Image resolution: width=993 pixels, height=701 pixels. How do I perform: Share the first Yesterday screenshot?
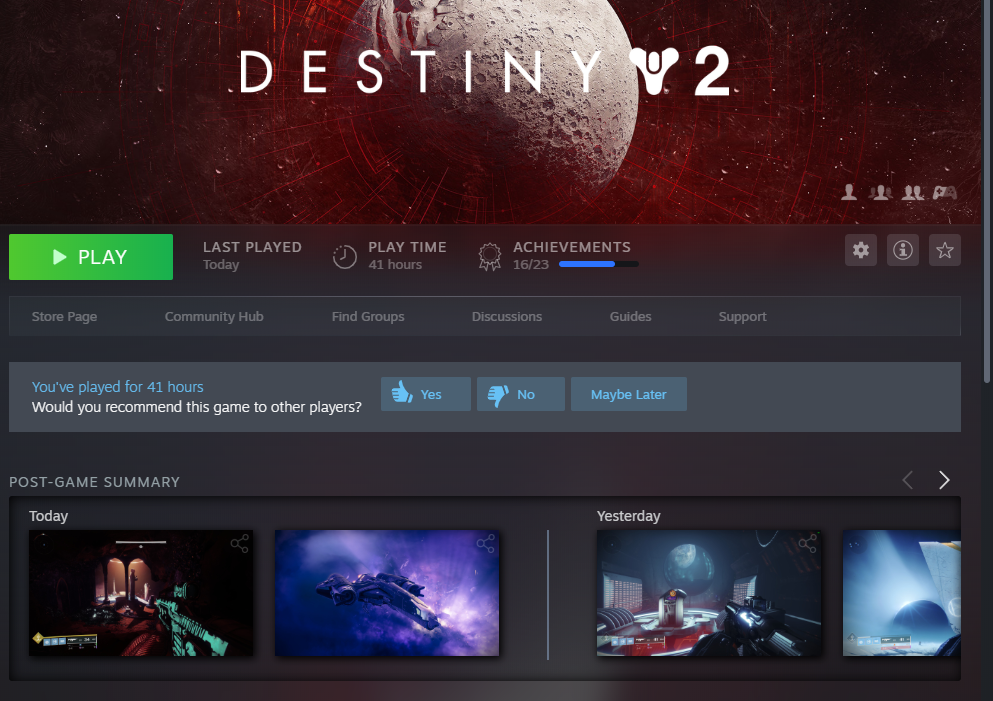point(807,543)
